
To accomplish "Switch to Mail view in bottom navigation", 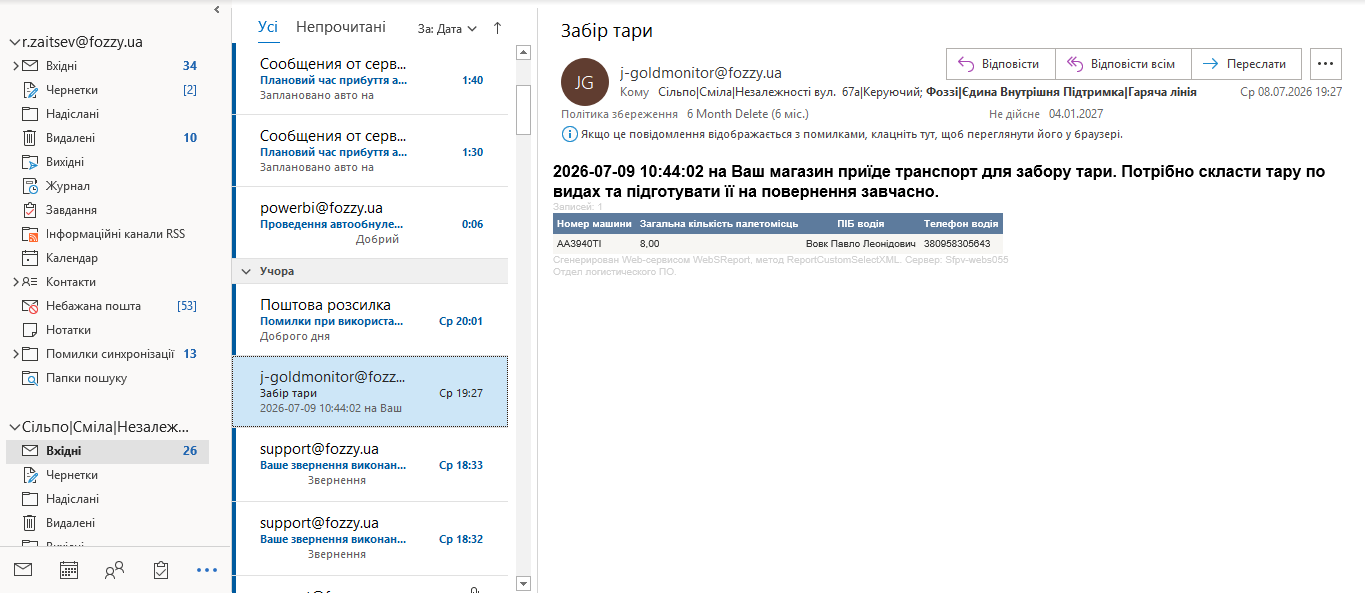I will 23,570.
